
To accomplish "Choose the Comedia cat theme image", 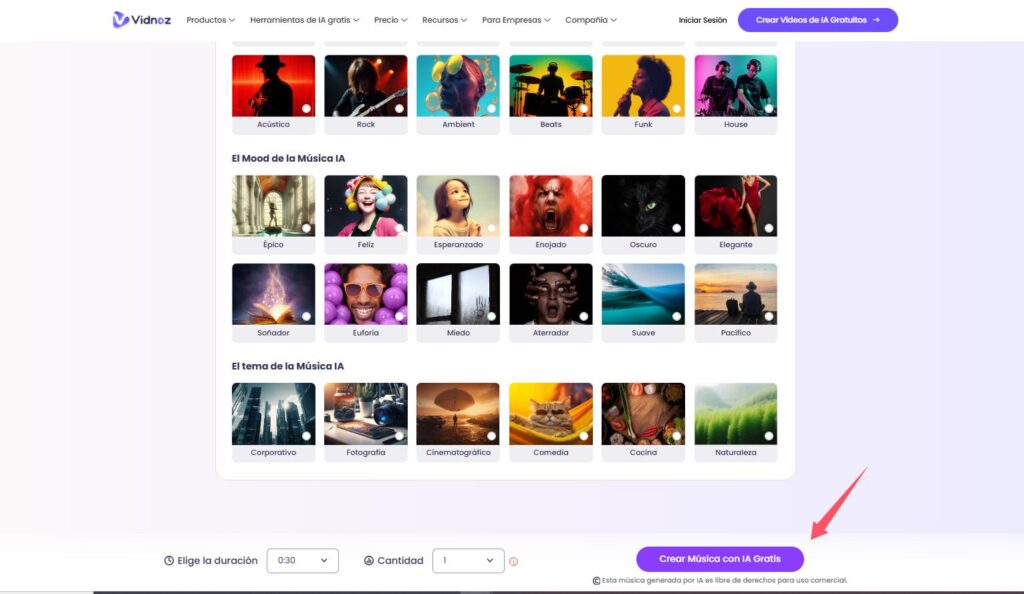I will click(550, 413).
